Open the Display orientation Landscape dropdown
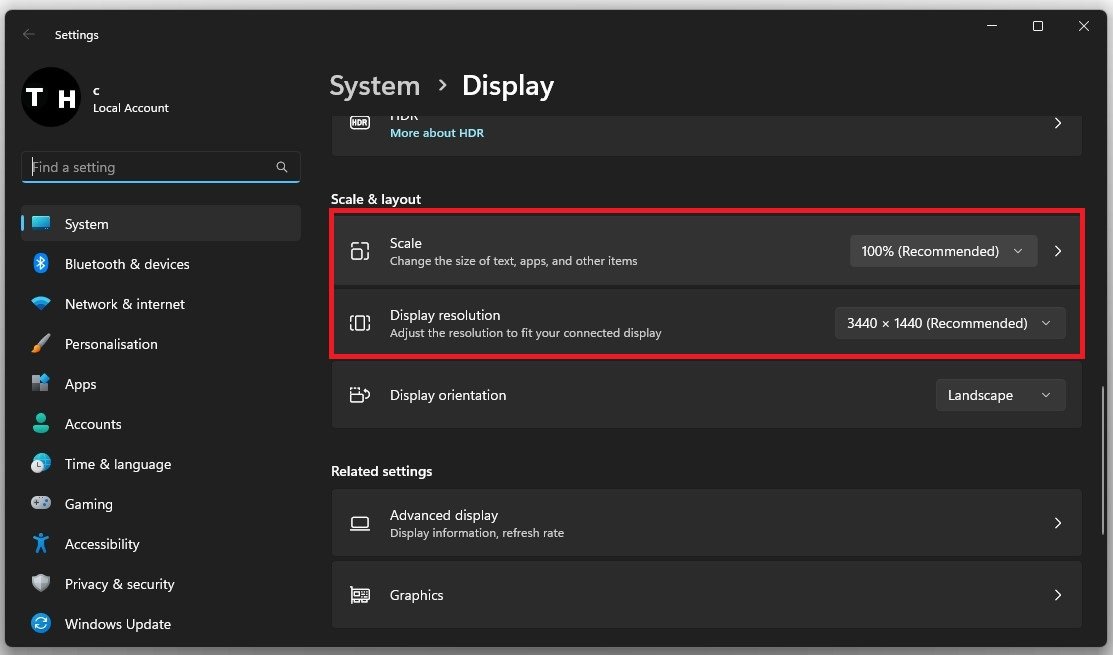Screen dimensions: 1113x655 [999, 395]
